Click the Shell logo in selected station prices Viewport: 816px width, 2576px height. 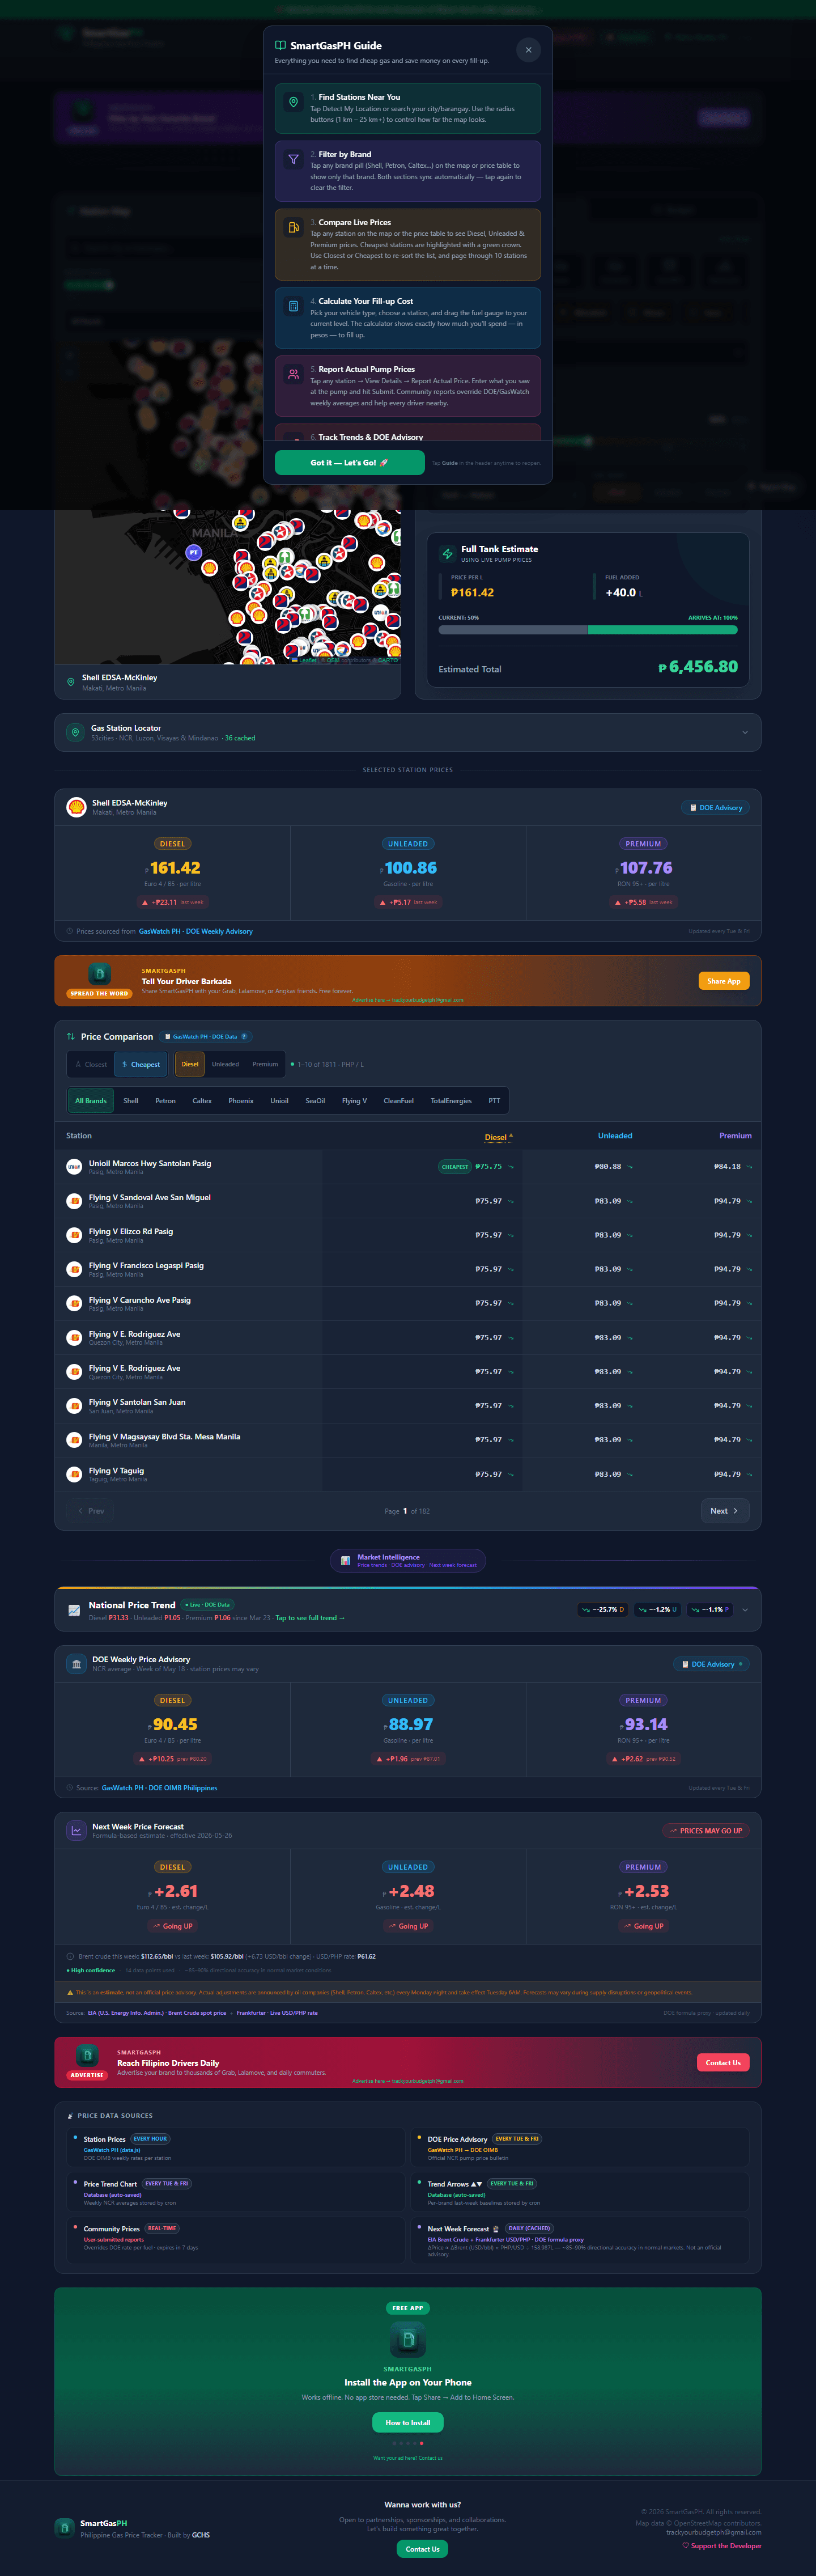click(76, 807)
